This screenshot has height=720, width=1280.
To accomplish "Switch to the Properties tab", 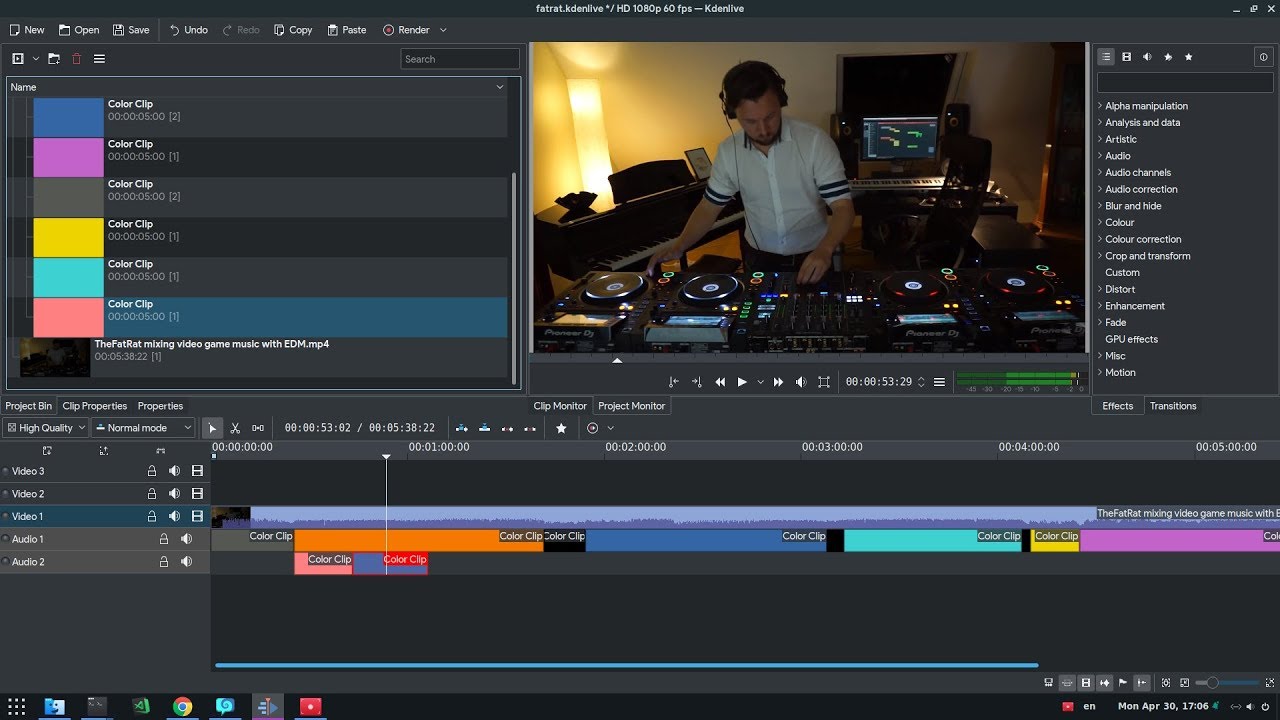I will pos(160,406).
